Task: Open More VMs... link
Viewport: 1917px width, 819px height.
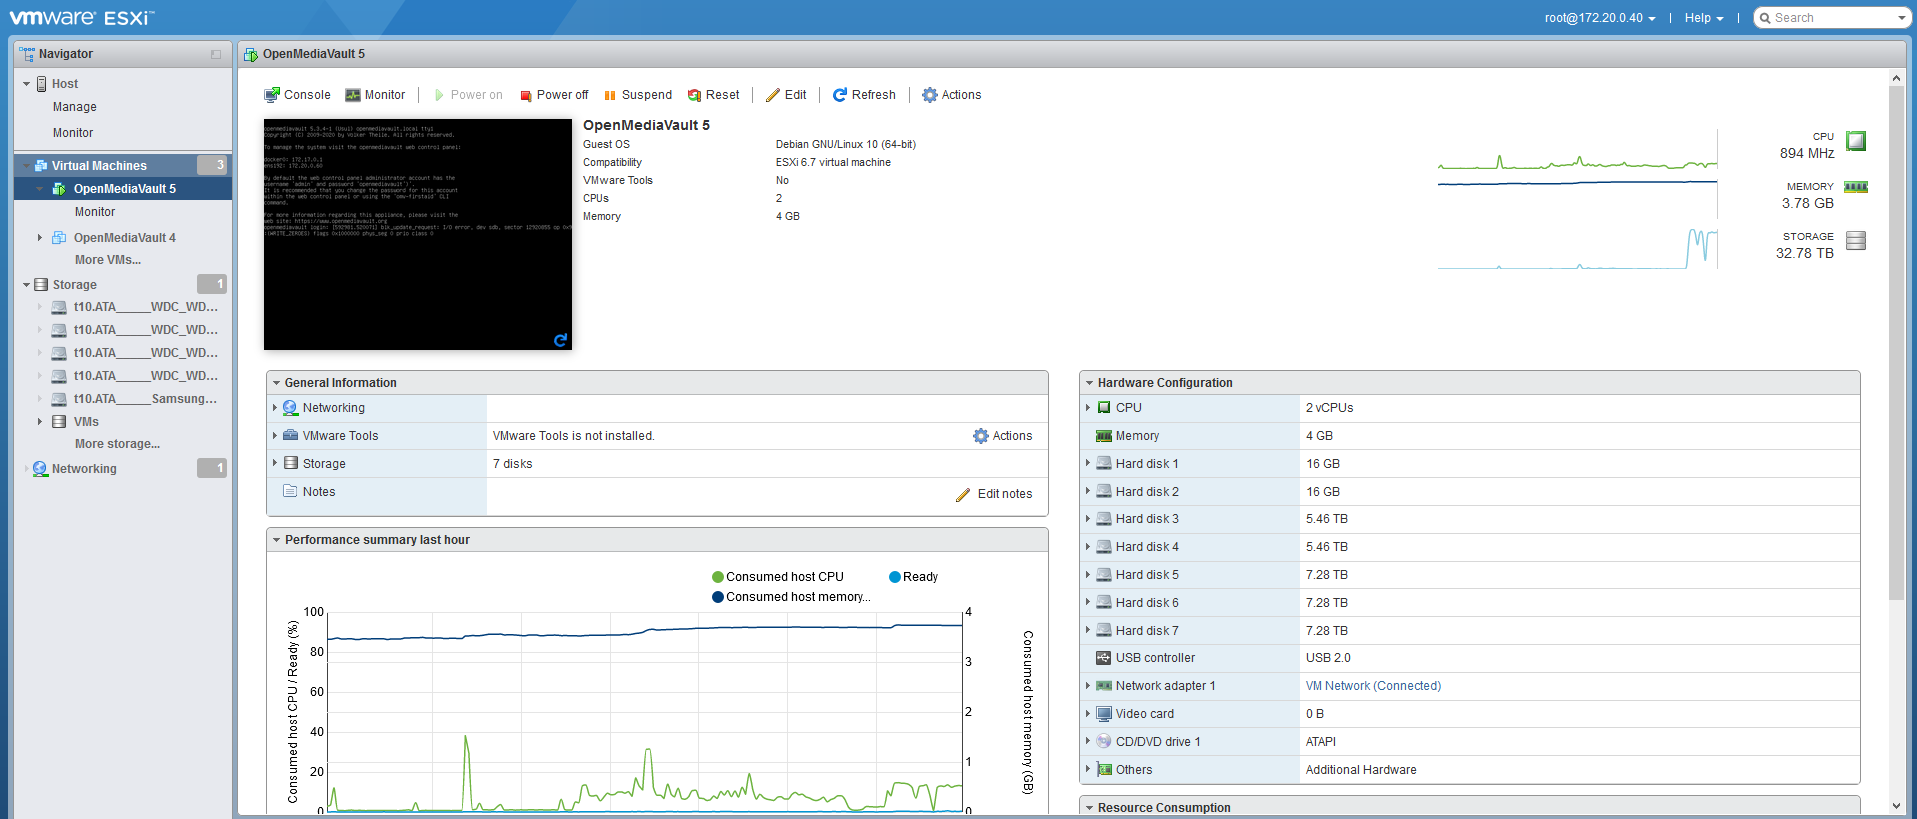Action: click(108, 260)
